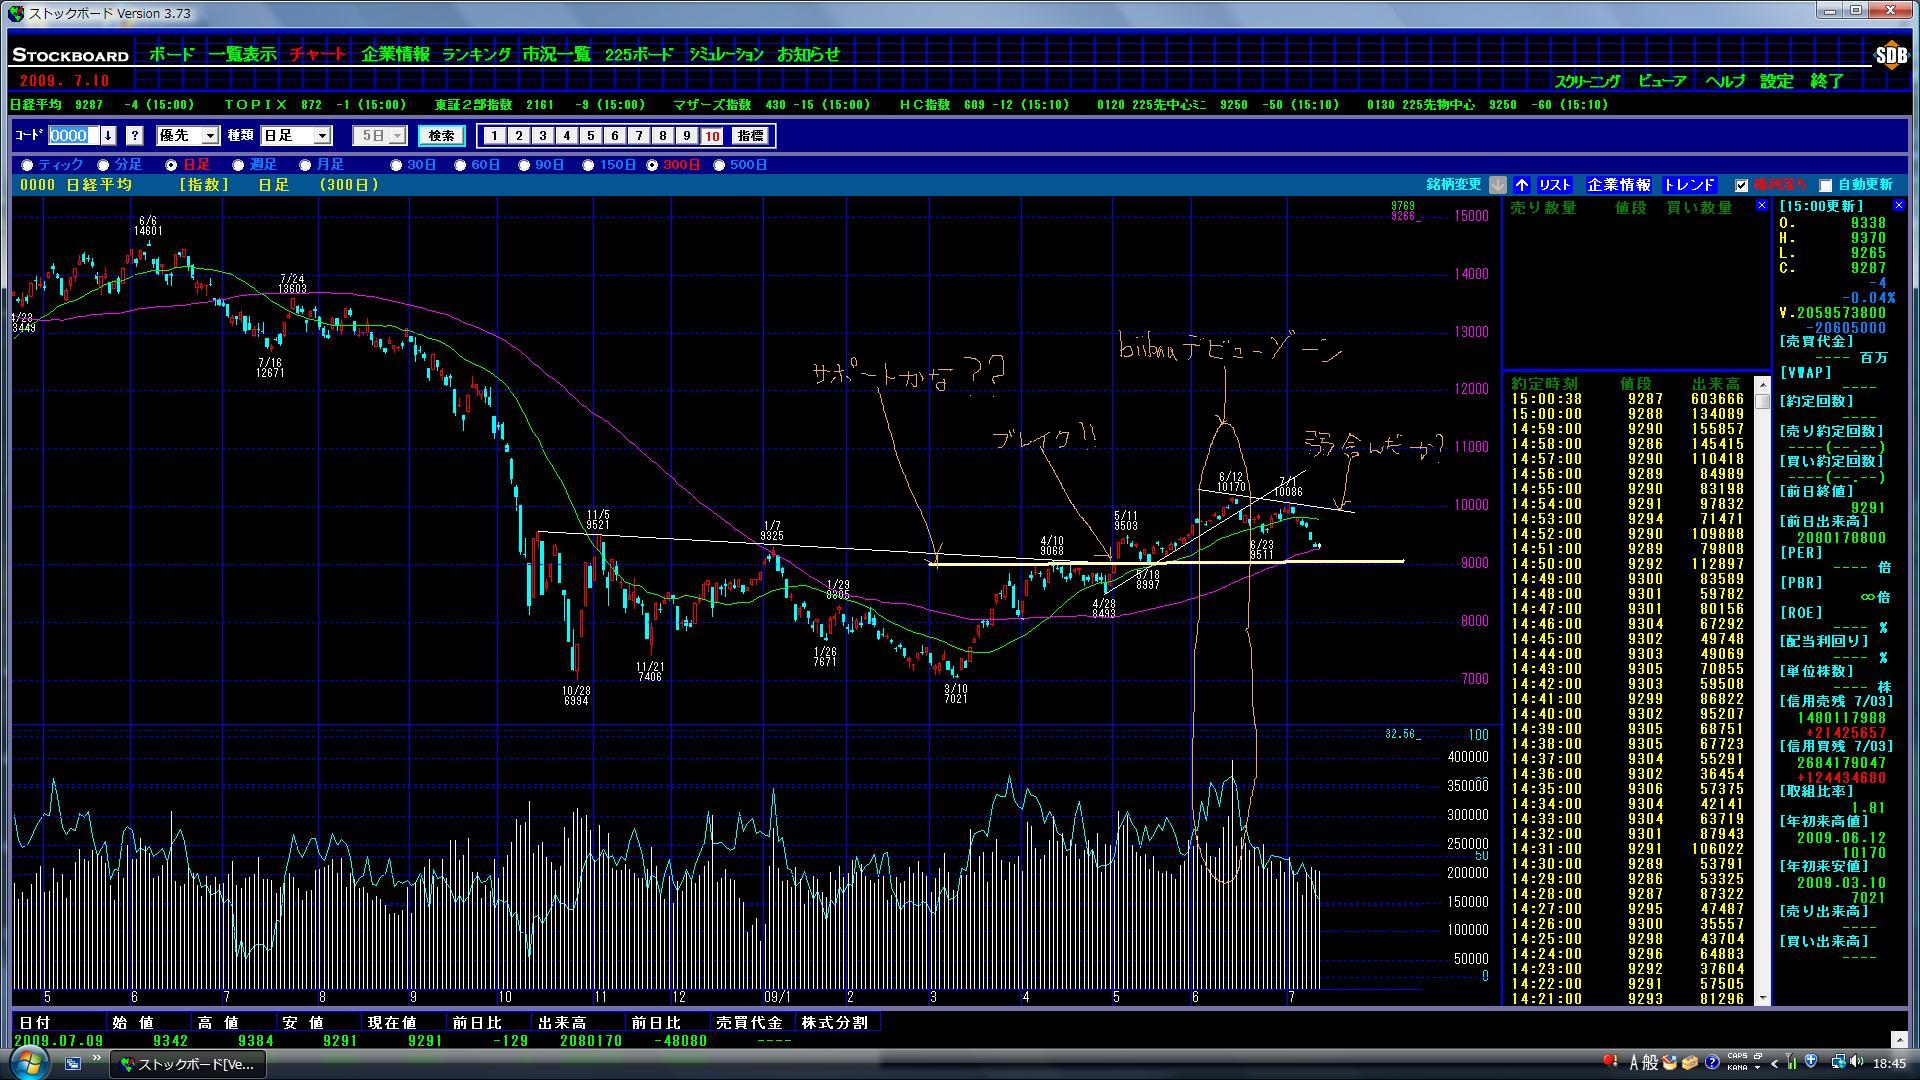This screenshot has width=1920, height=1080.
Task: Select preset chart button 5
Action: [591, 136]
